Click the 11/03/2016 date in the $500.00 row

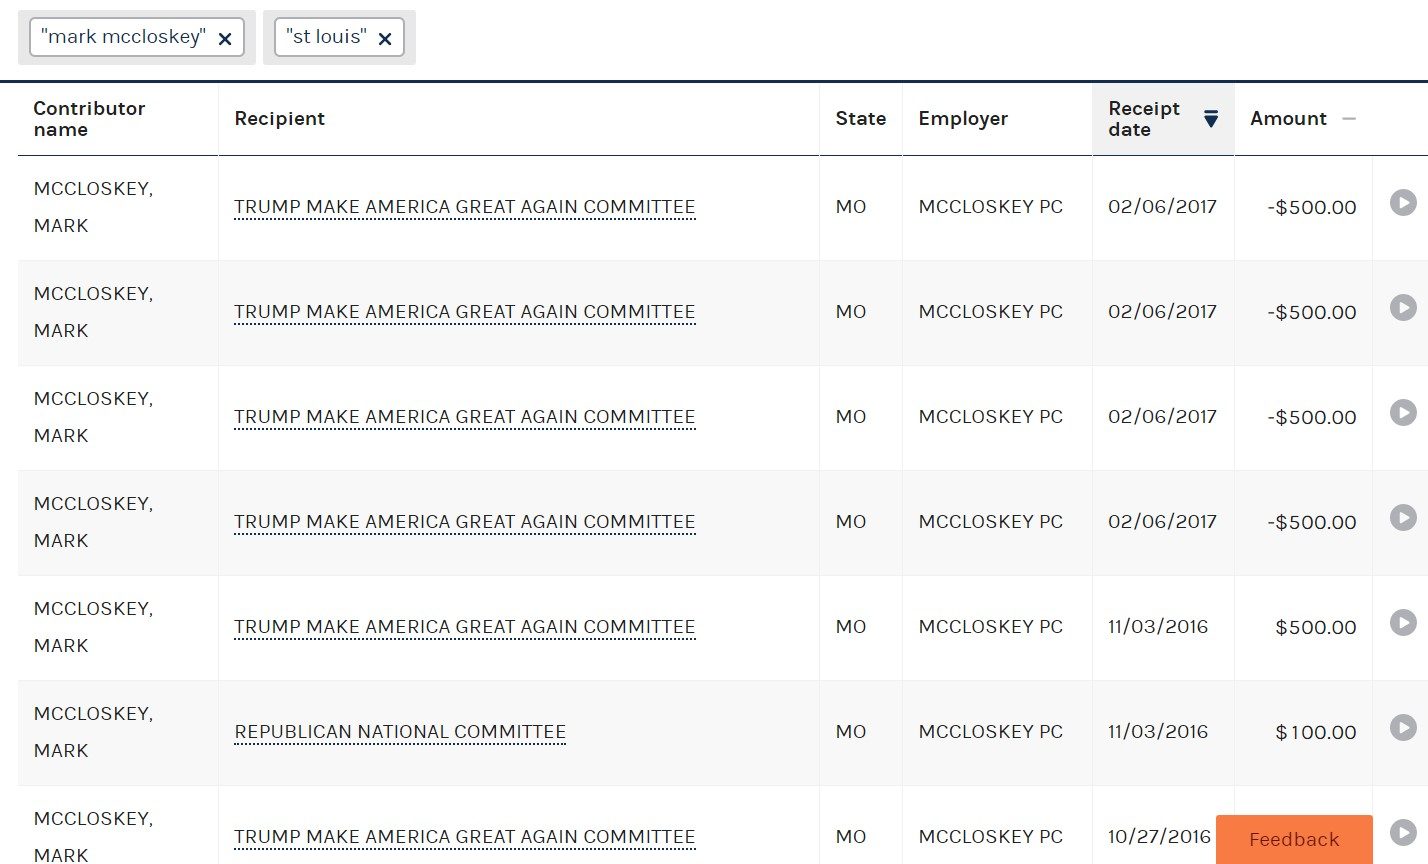click(x=1158, y=627)
